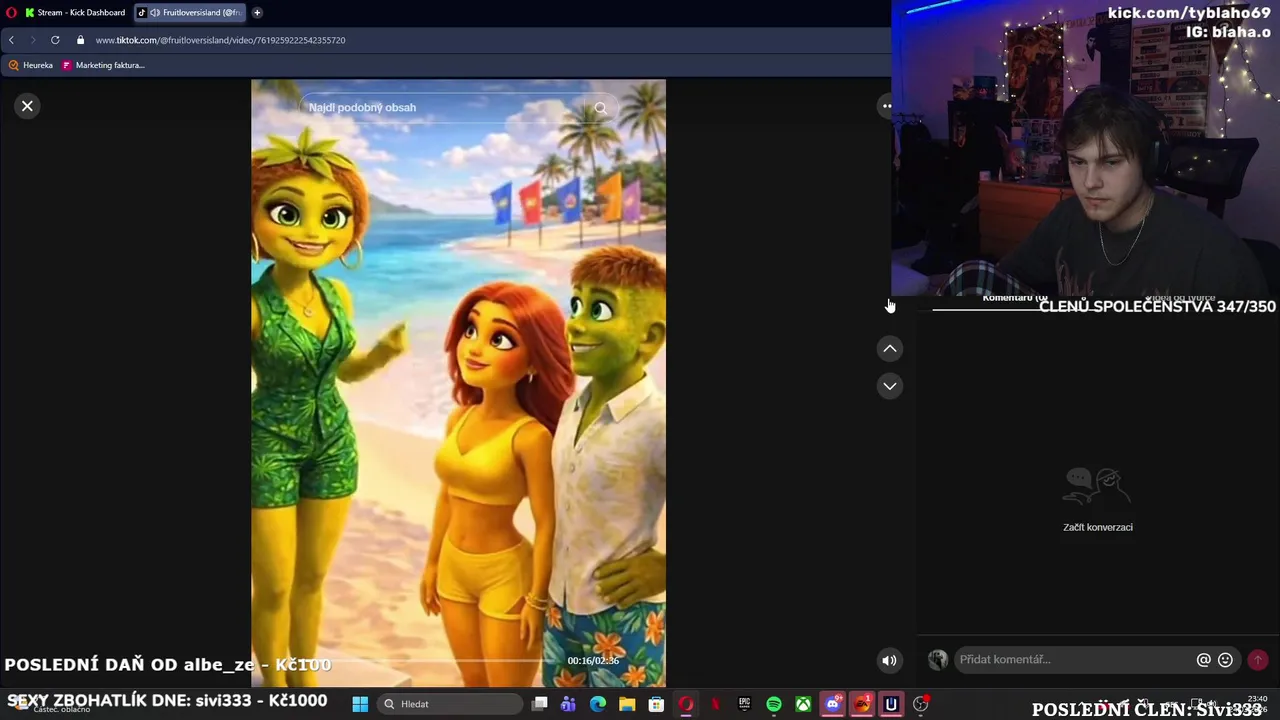
Task: Post the comment with send button
Action: [1258, 660]
